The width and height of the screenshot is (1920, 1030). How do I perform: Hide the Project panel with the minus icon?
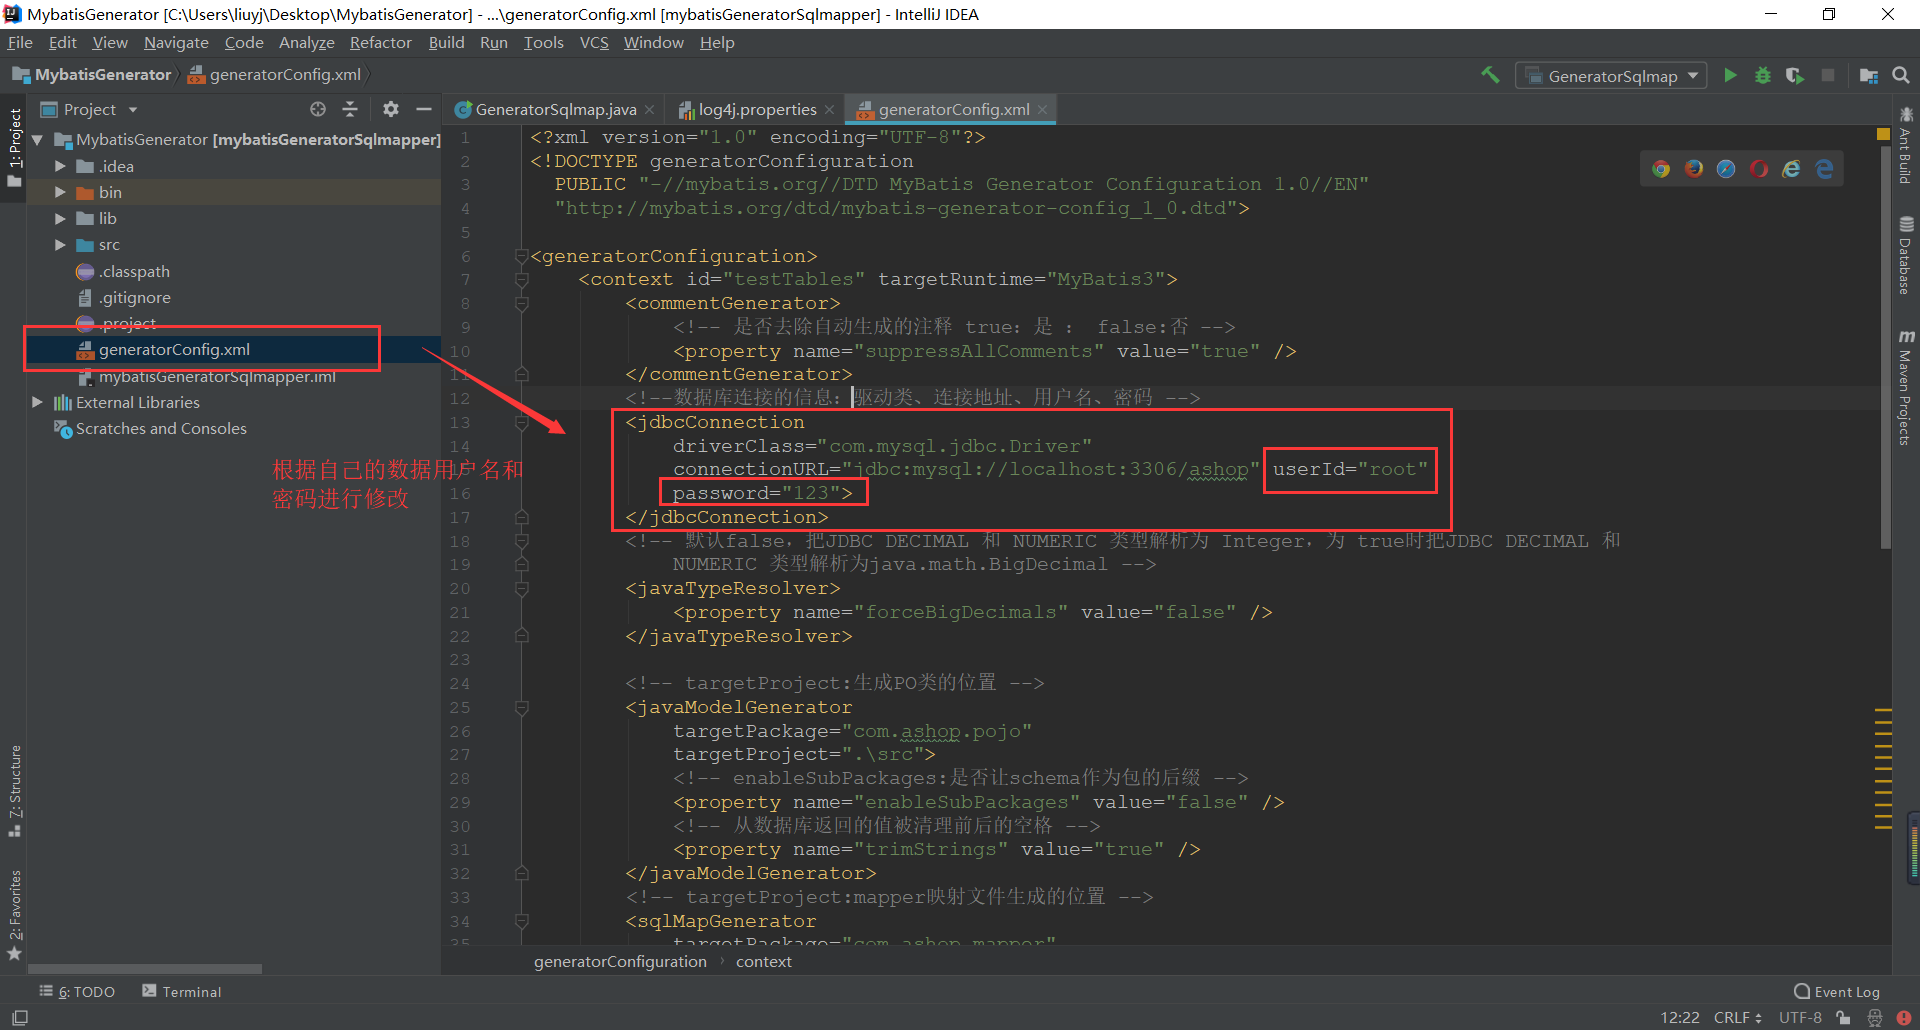[424, 109]
